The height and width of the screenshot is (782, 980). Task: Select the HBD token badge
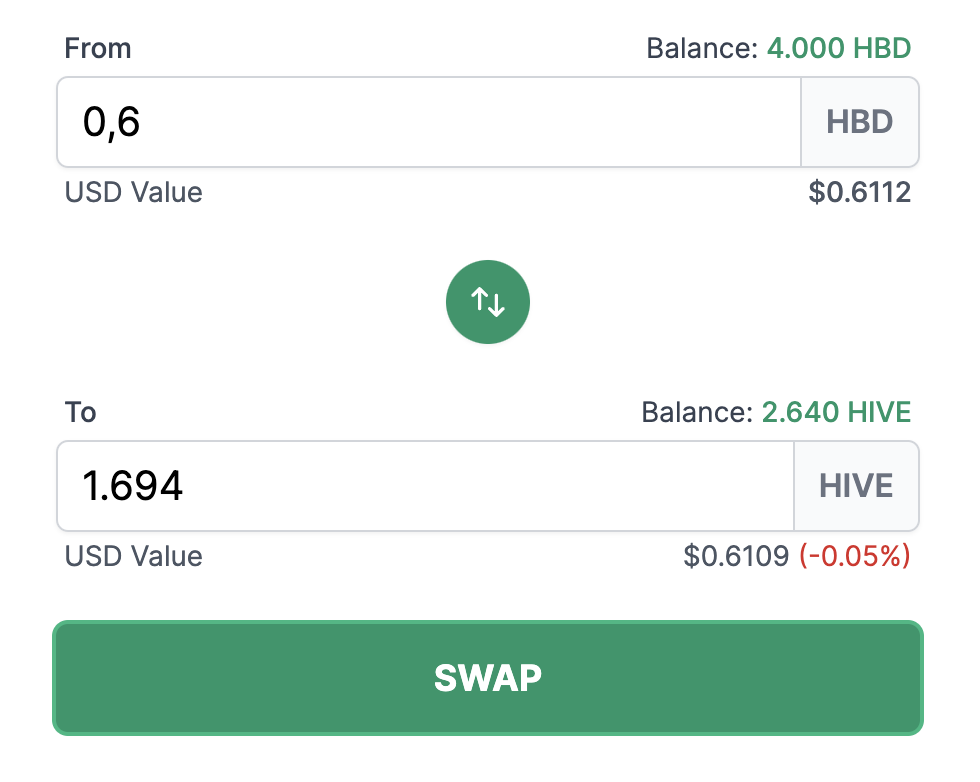click(859, 122)
